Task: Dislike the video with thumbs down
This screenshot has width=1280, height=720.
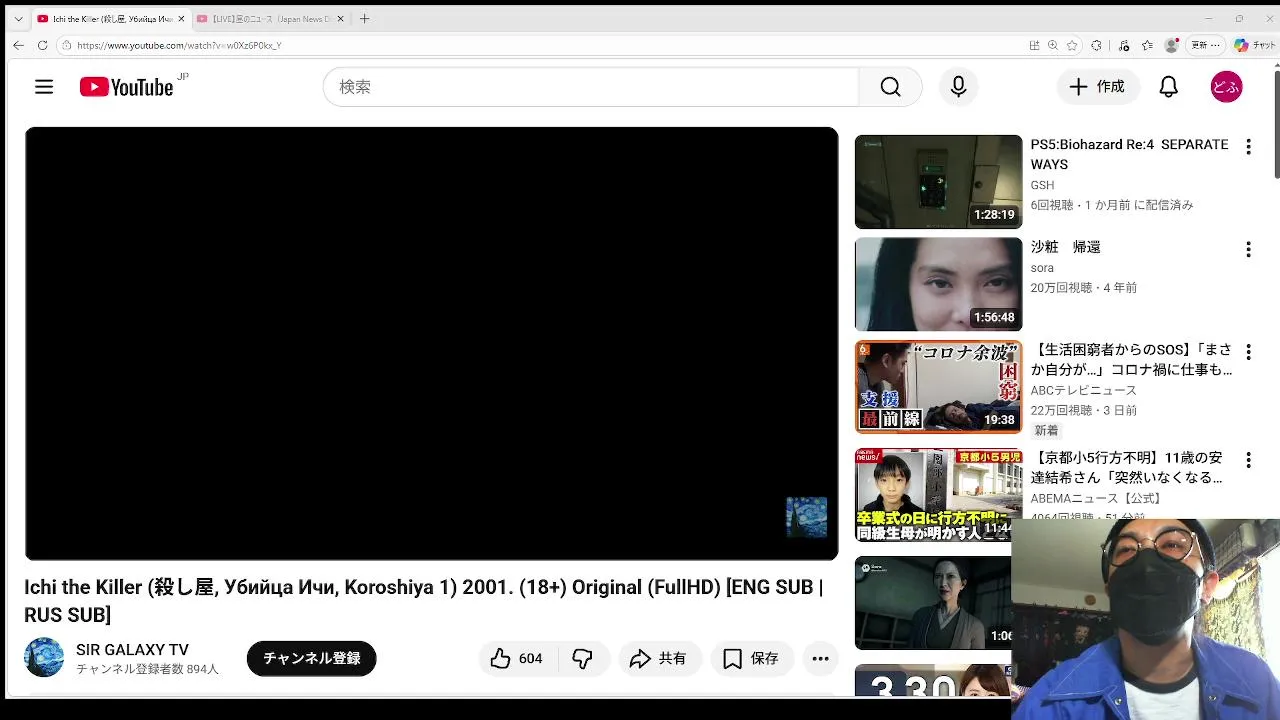Action: click(x=583, y=658)
